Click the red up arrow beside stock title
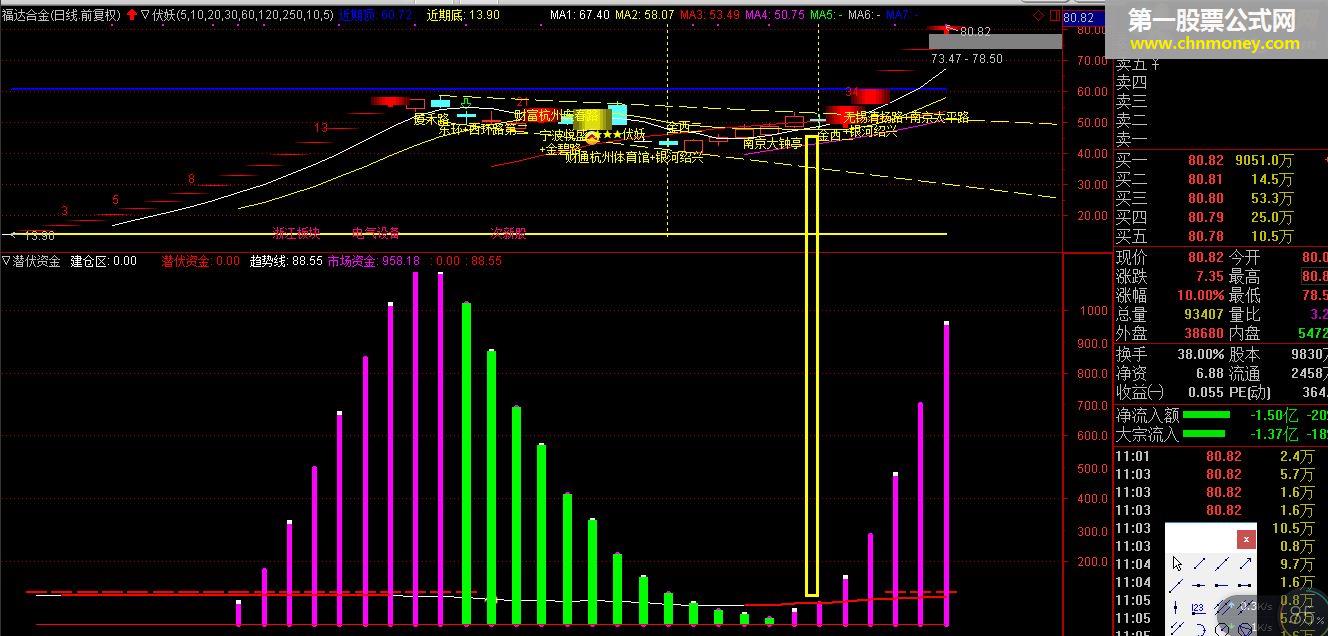The image size is (1328, 636). click(131, 15)
